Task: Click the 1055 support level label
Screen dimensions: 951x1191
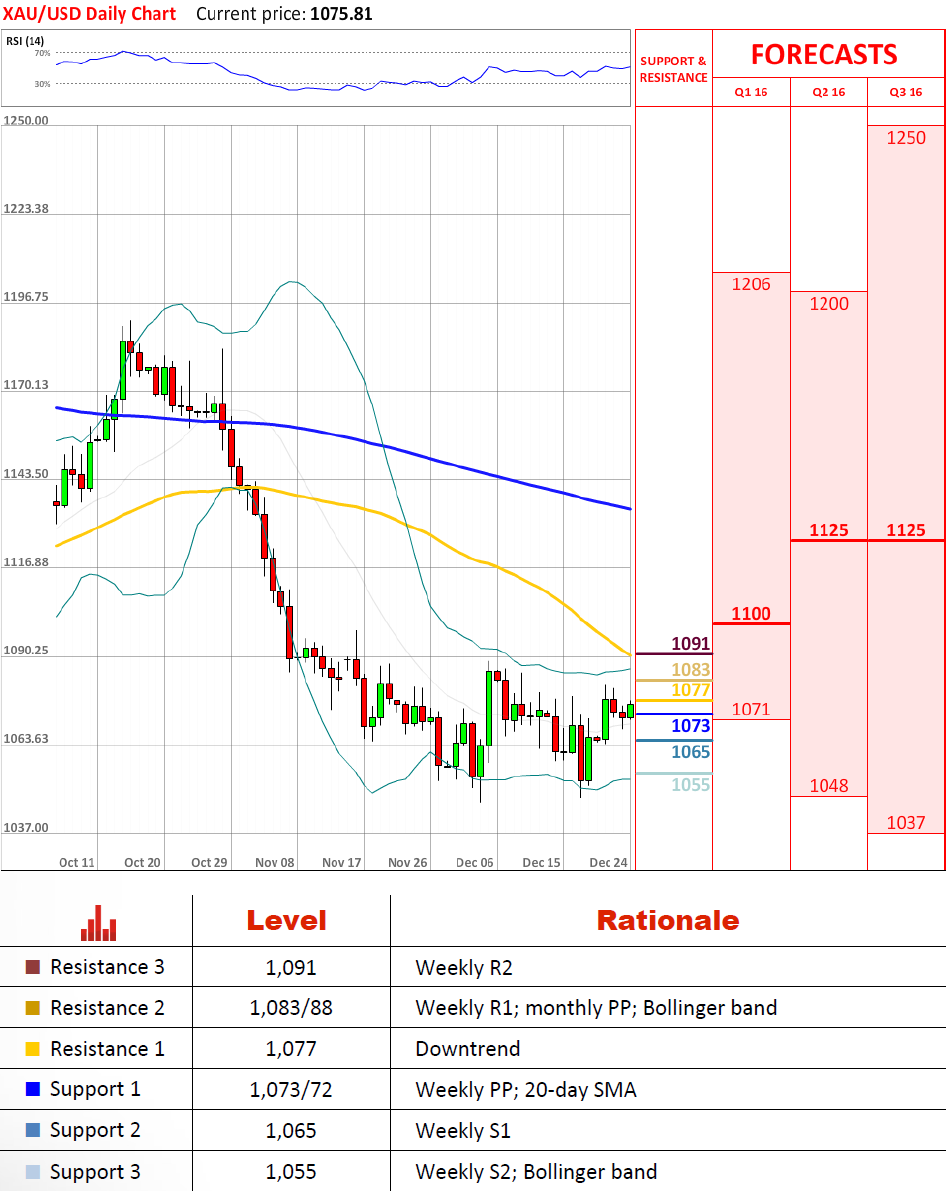Action: click(690, 785)
